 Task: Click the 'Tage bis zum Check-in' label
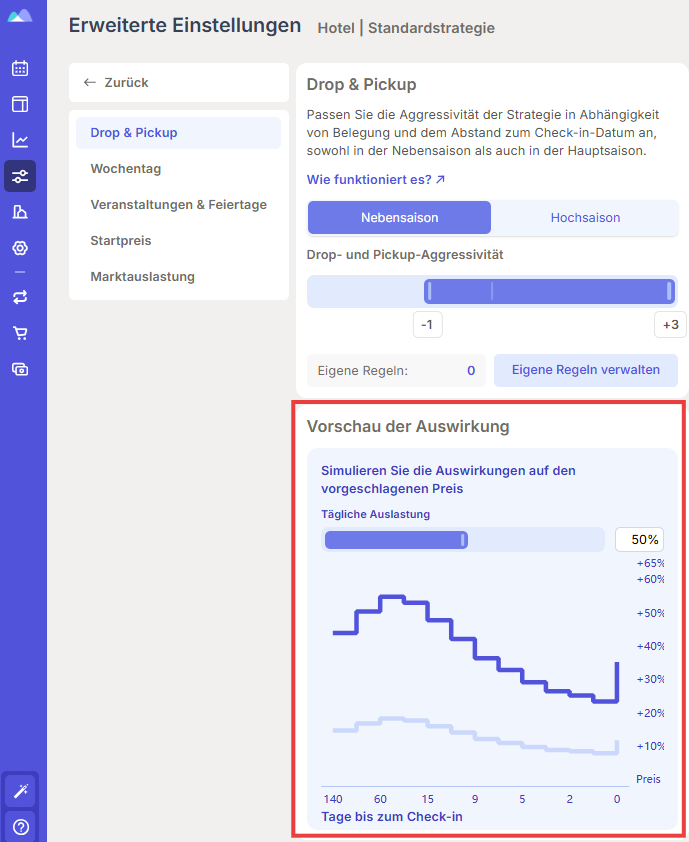[392, 817]
